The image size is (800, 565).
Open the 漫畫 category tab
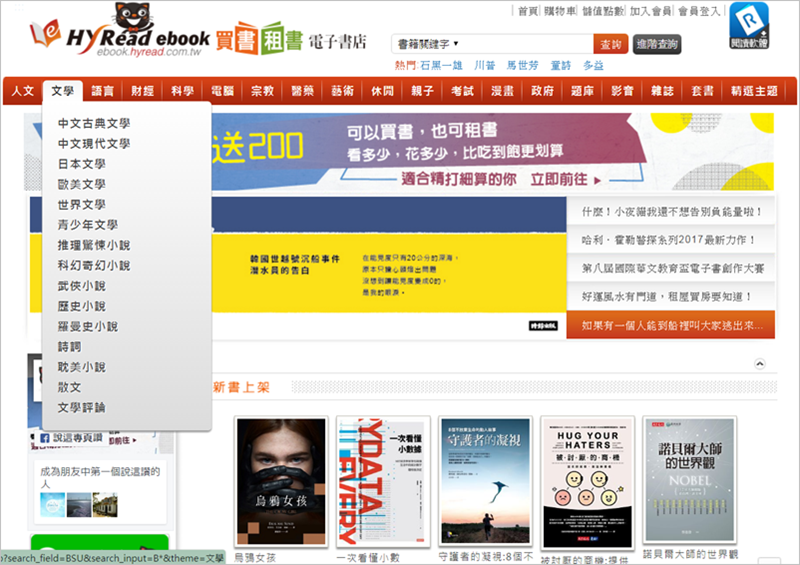click(502, 91)
